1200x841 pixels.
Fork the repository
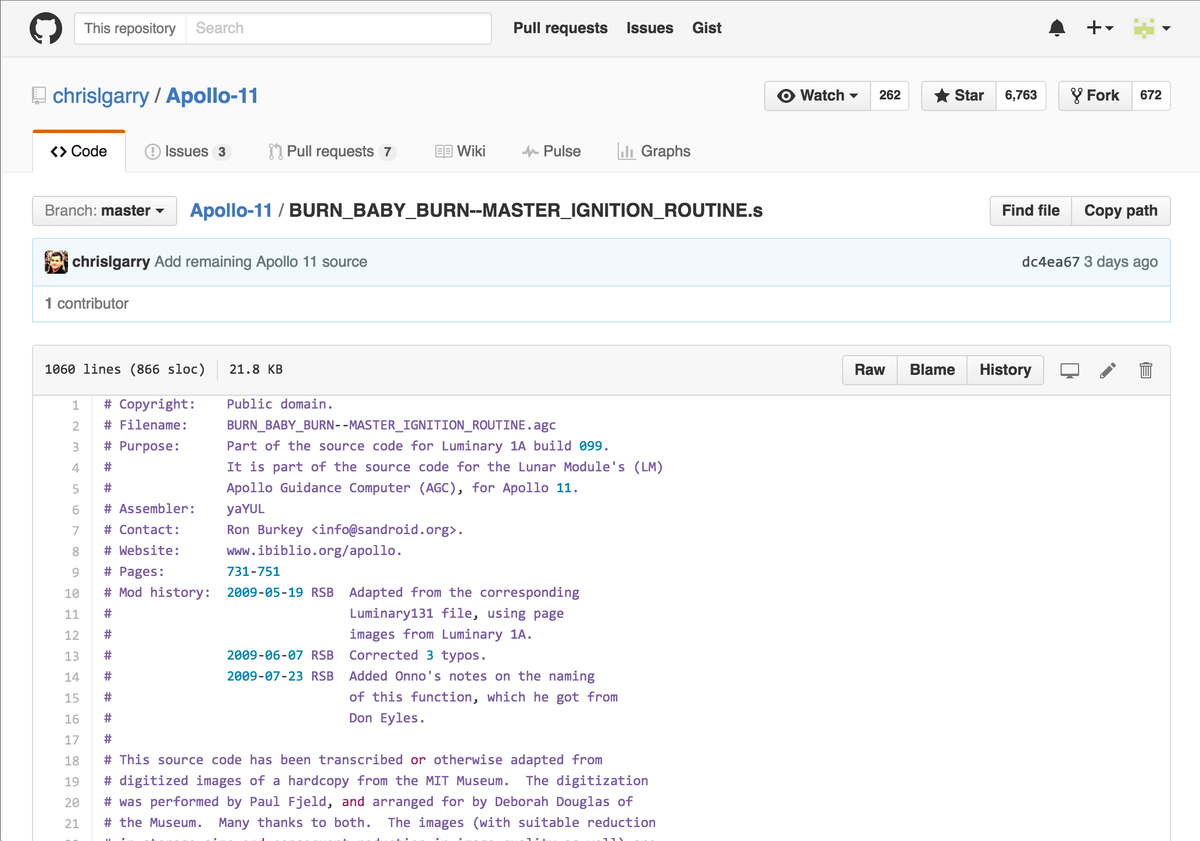1095,95
